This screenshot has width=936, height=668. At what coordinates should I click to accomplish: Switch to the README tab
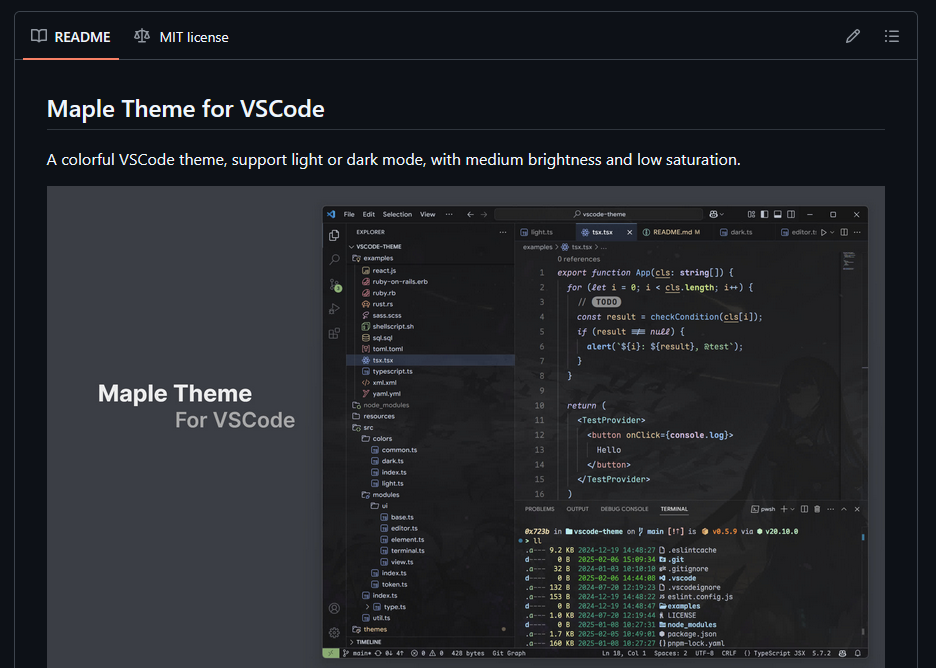click(70, 37)
